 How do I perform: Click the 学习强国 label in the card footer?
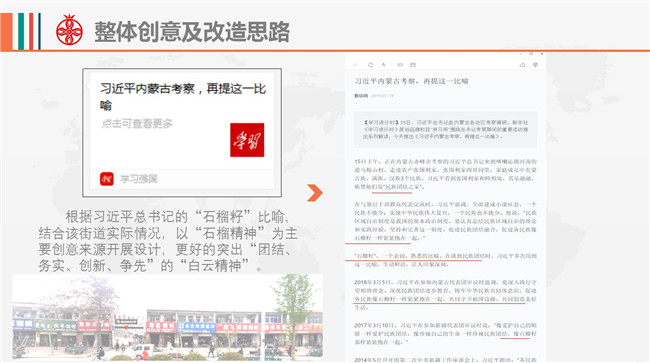[x=138, y=179]
